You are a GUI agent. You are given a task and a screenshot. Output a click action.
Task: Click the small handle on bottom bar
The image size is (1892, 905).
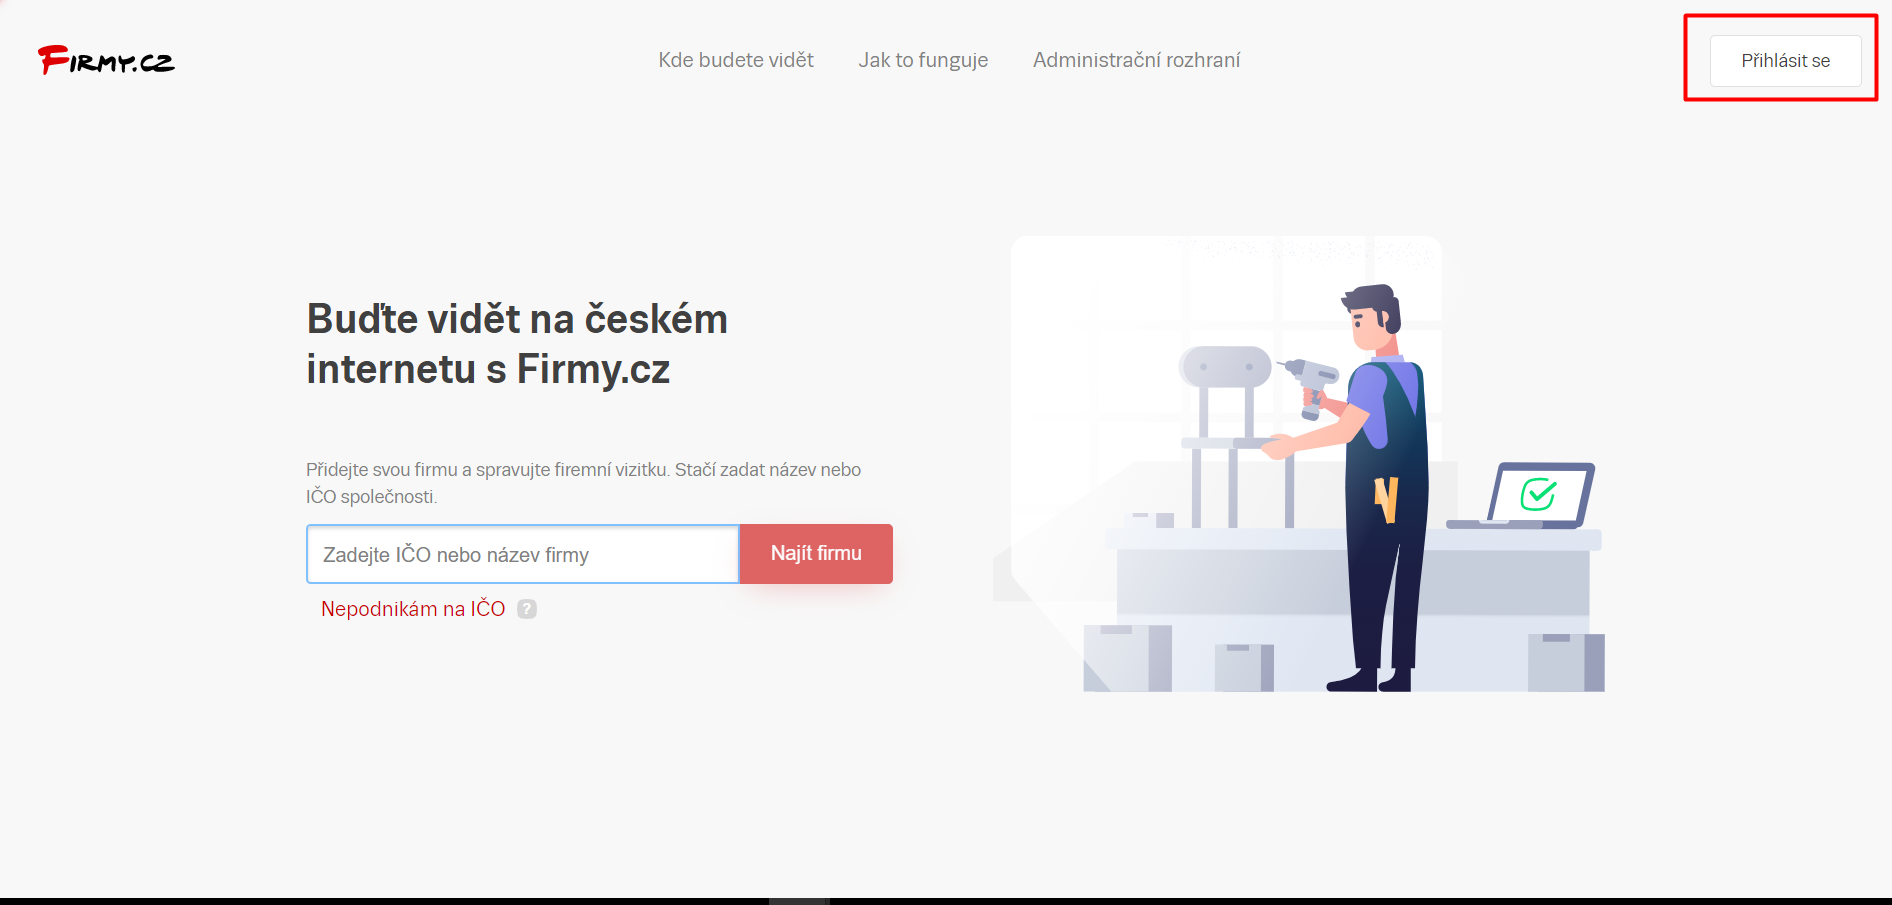(x=798, y=901)
